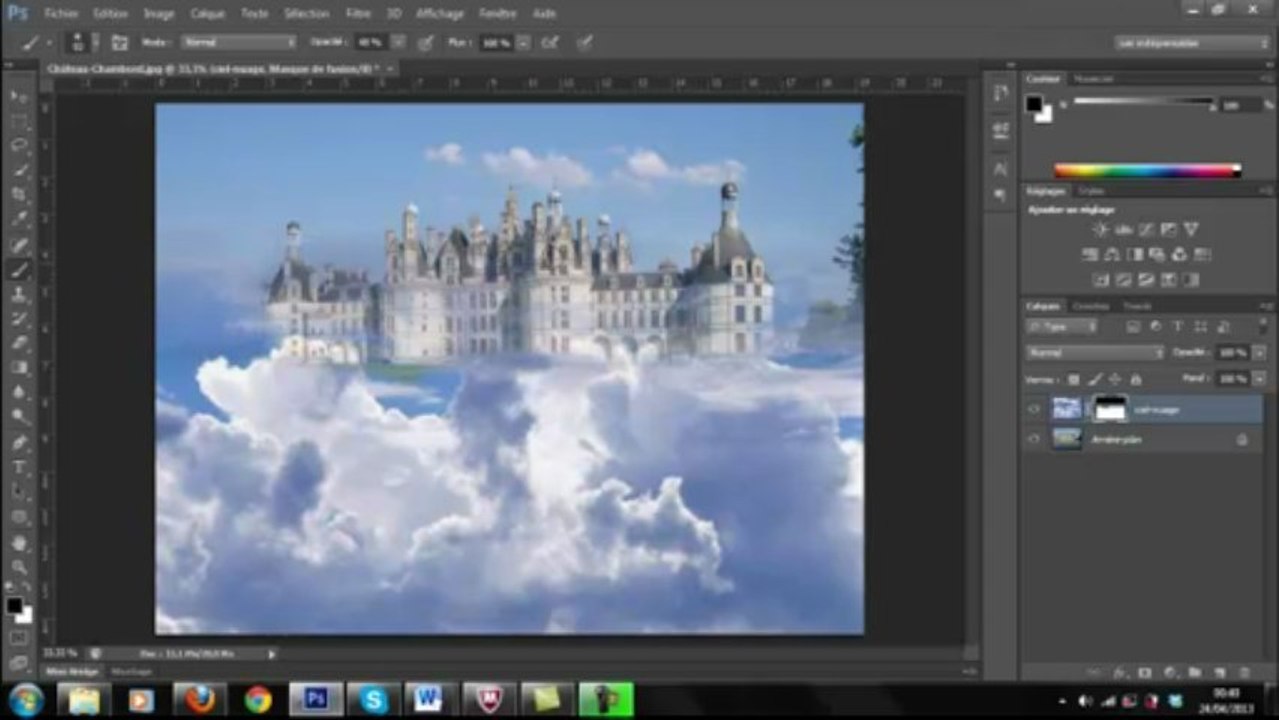Select the Brush tool in the toolbox
Screen dimensions: 1279x720
pyautogui.click(x=19, y=270)
